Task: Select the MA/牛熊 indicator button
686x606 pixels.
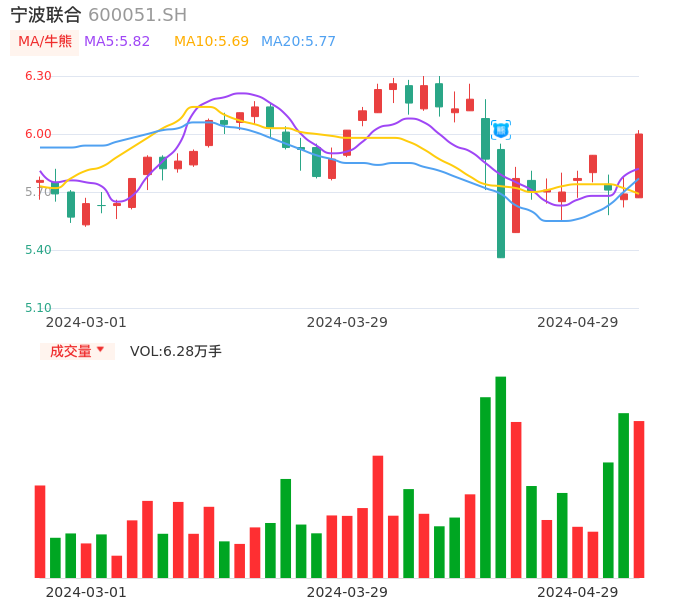Action: pyautogui.click(x=45, y=42)
